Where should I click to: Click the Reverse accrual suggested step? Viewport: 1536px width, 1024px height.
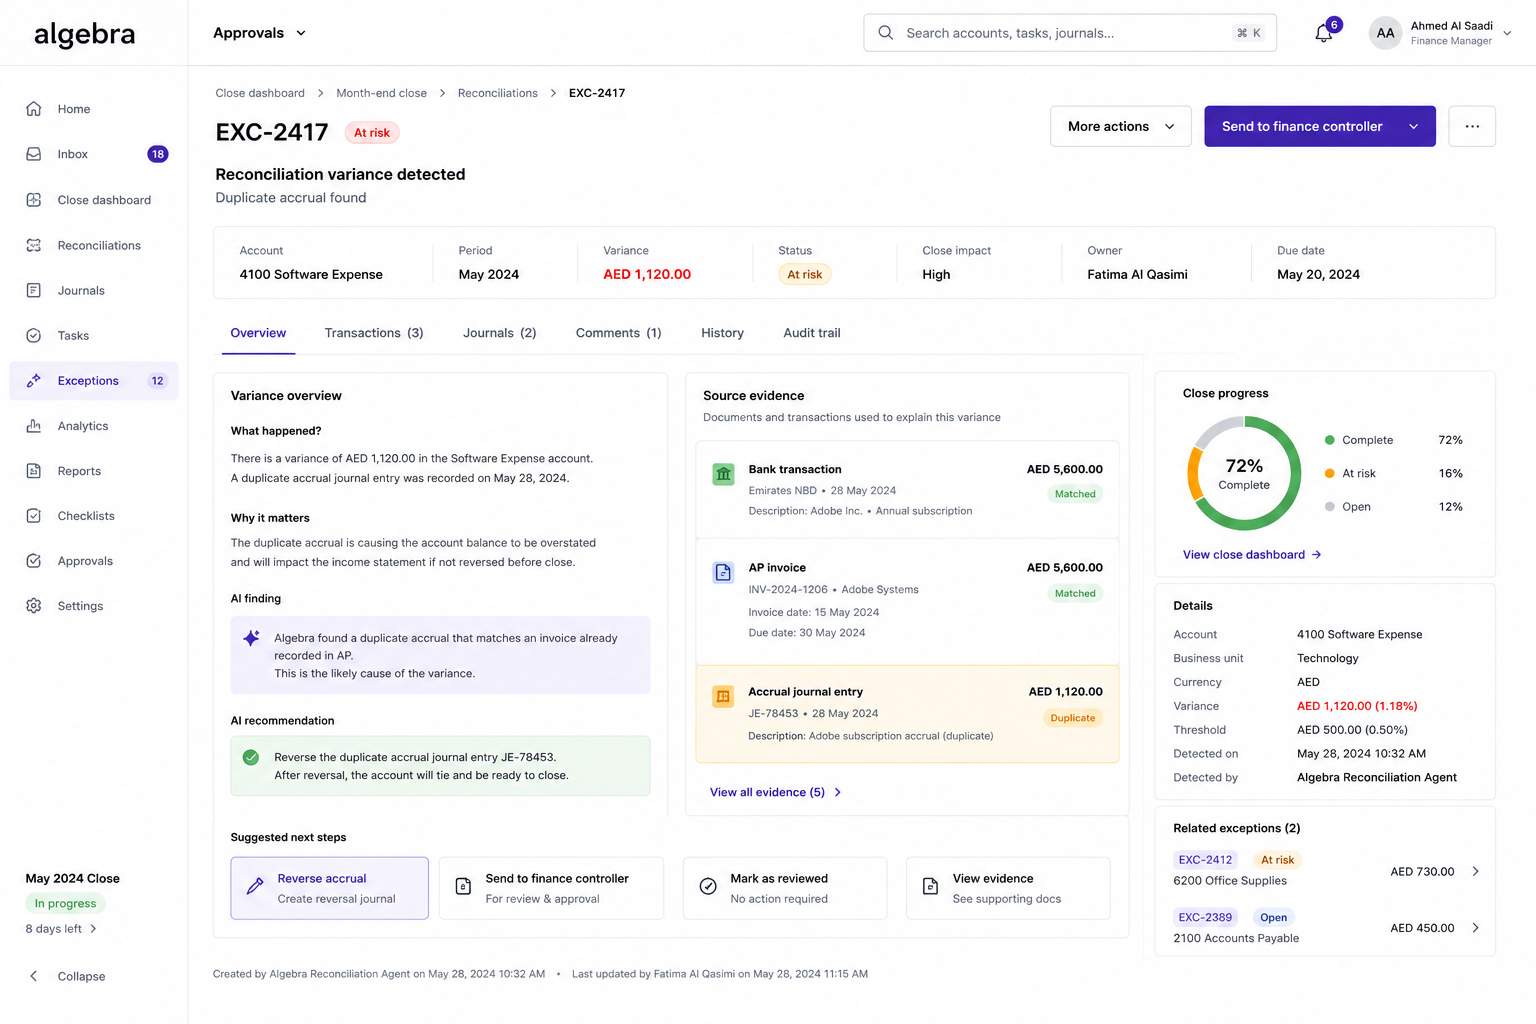tap(329, 888)
